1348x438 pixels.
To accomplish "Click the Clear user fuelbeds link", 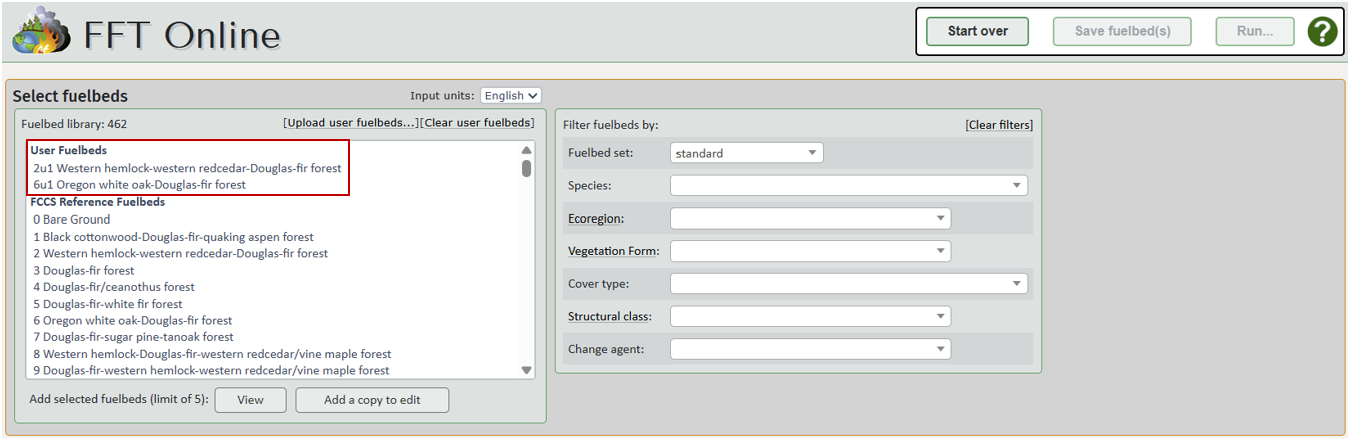I will pyautogui.click(x=477, y=123).
